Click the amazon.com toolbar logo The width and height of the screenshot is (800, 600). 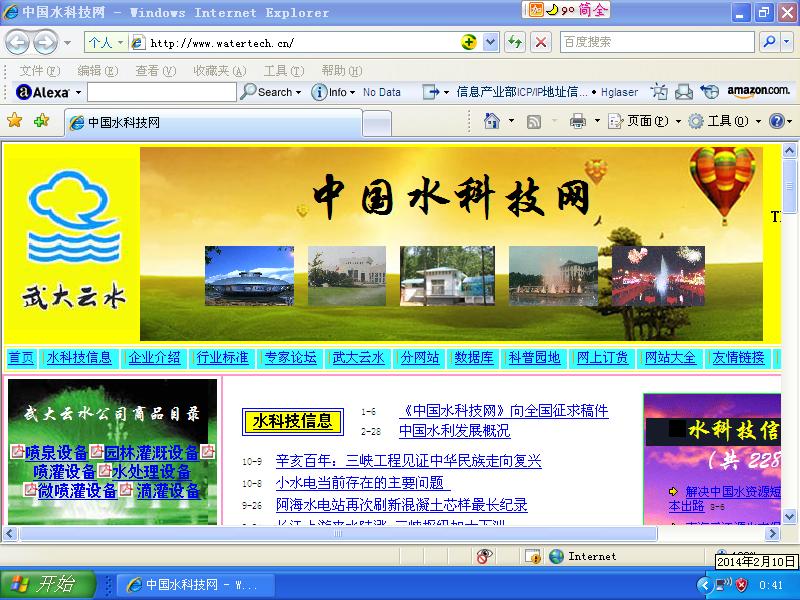coord(758,91)
